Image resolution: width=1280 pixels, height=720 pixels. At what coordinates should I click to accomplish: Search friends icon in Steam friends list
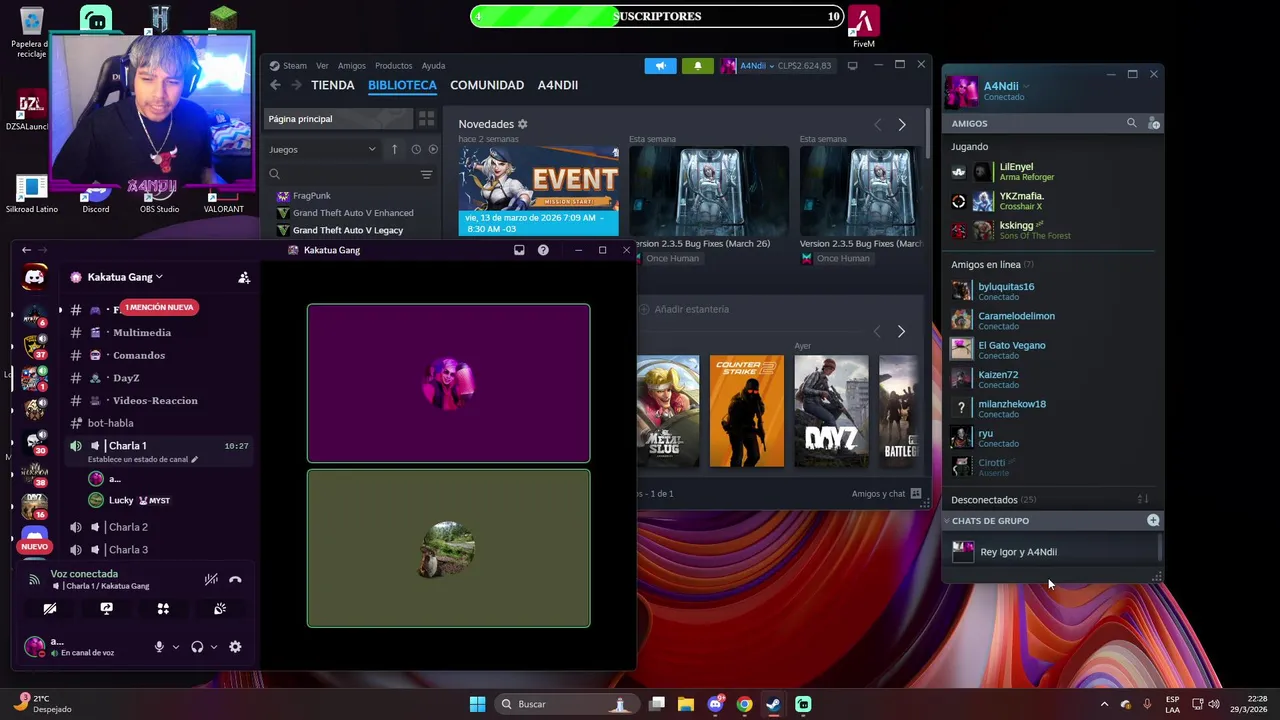(x=1132, y=123)
